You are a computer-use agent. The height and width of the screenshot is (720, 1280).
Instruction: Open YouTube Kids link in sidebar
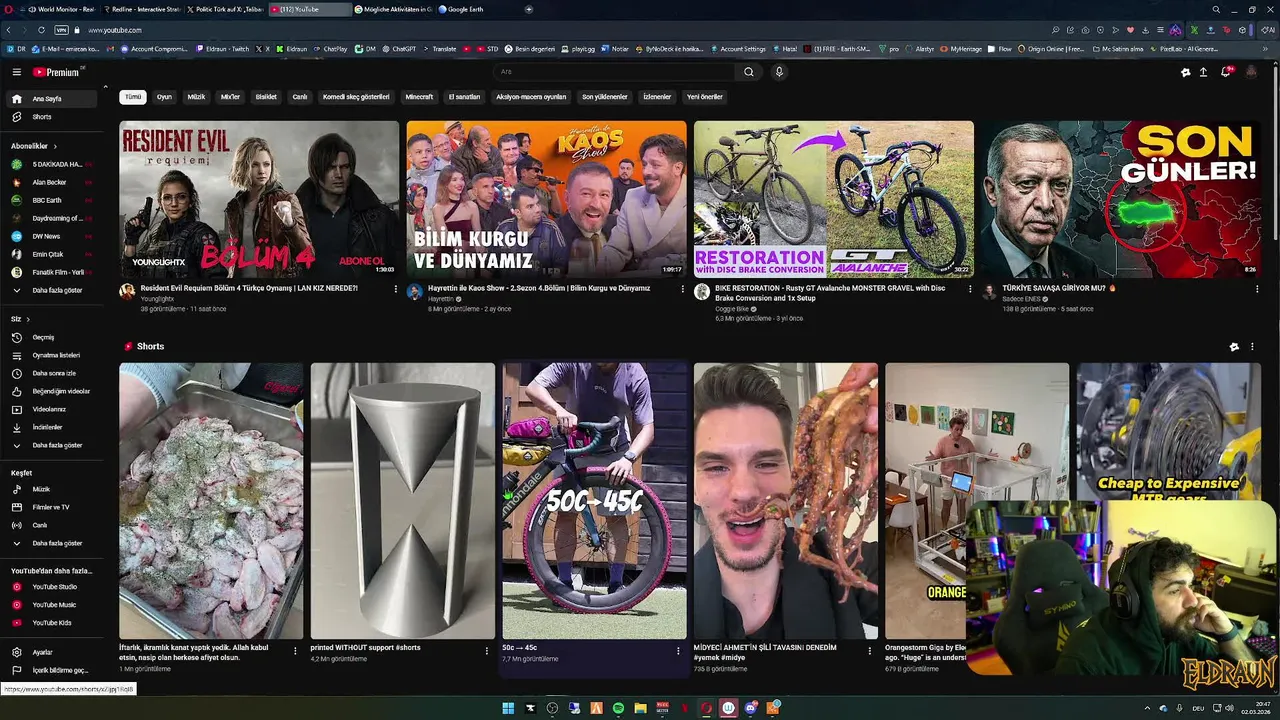(x=53, y=623)
